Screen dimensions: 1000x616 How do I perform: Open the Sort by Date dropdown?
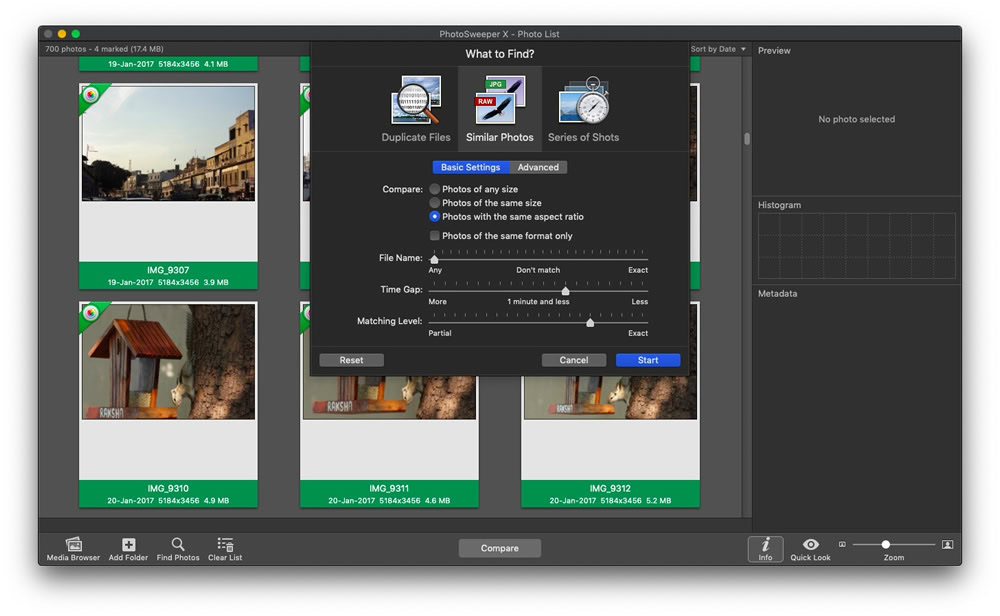pos(718,49)
